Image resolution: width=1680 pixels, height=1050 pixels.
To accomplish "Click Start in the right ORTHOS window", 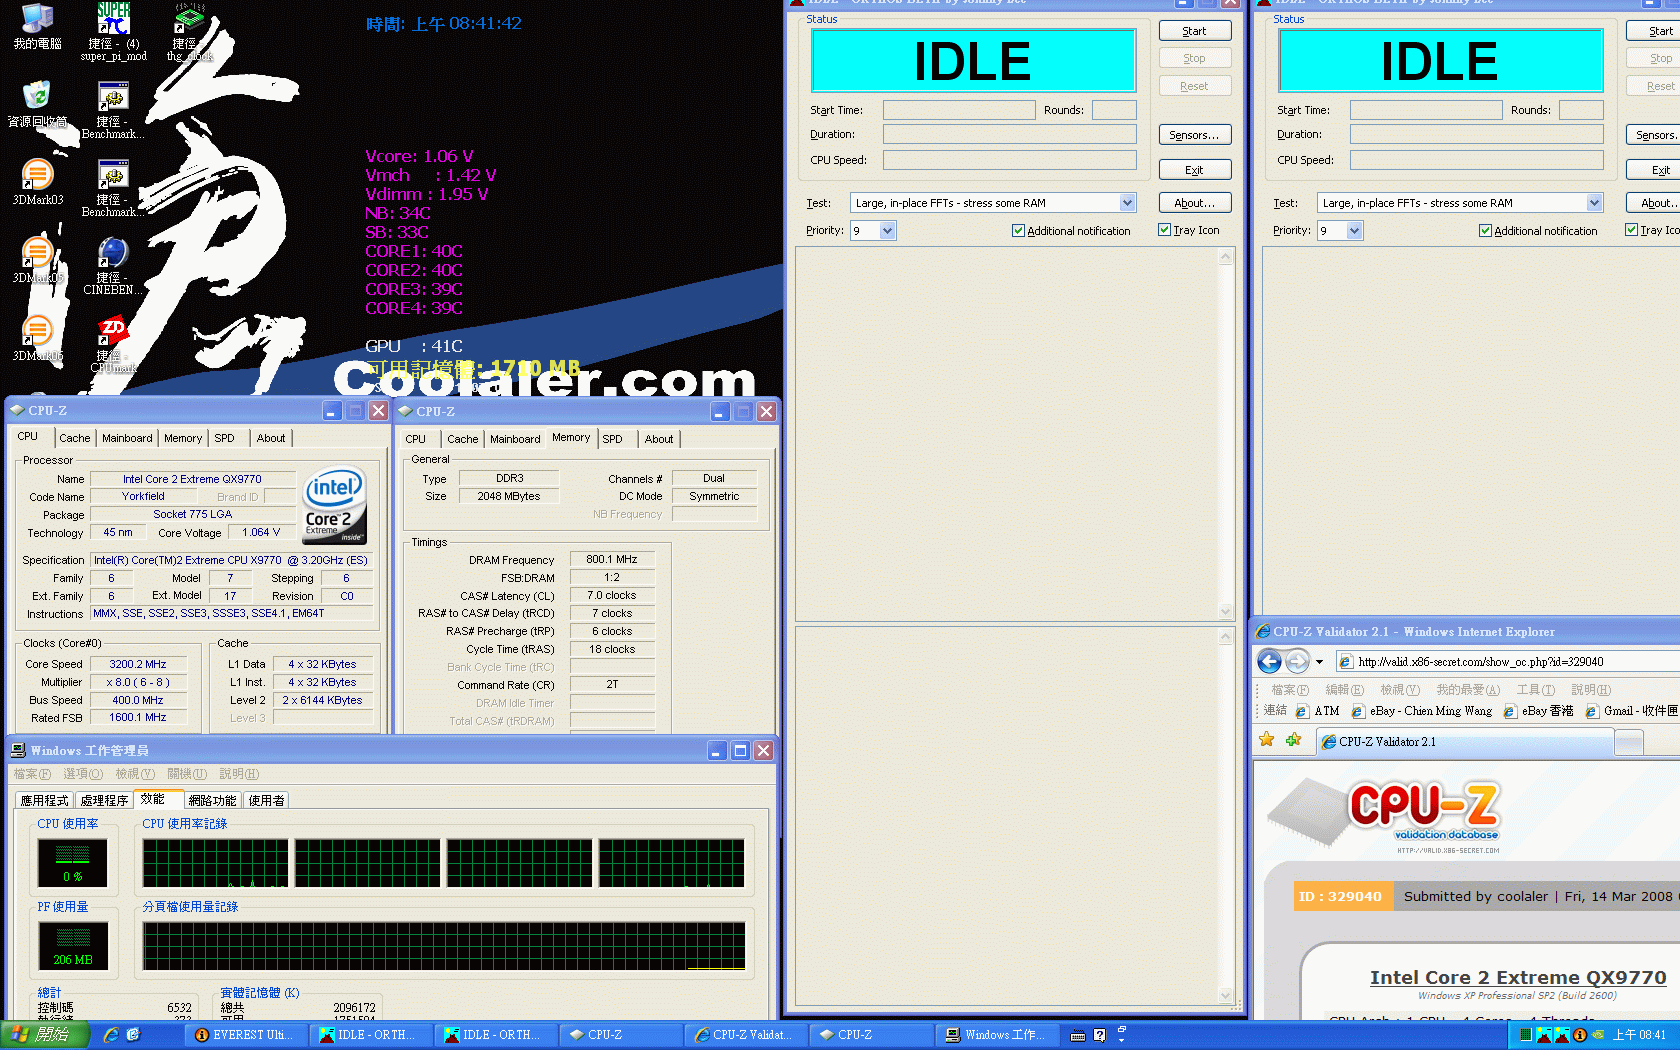I will tap(1654, 31).
